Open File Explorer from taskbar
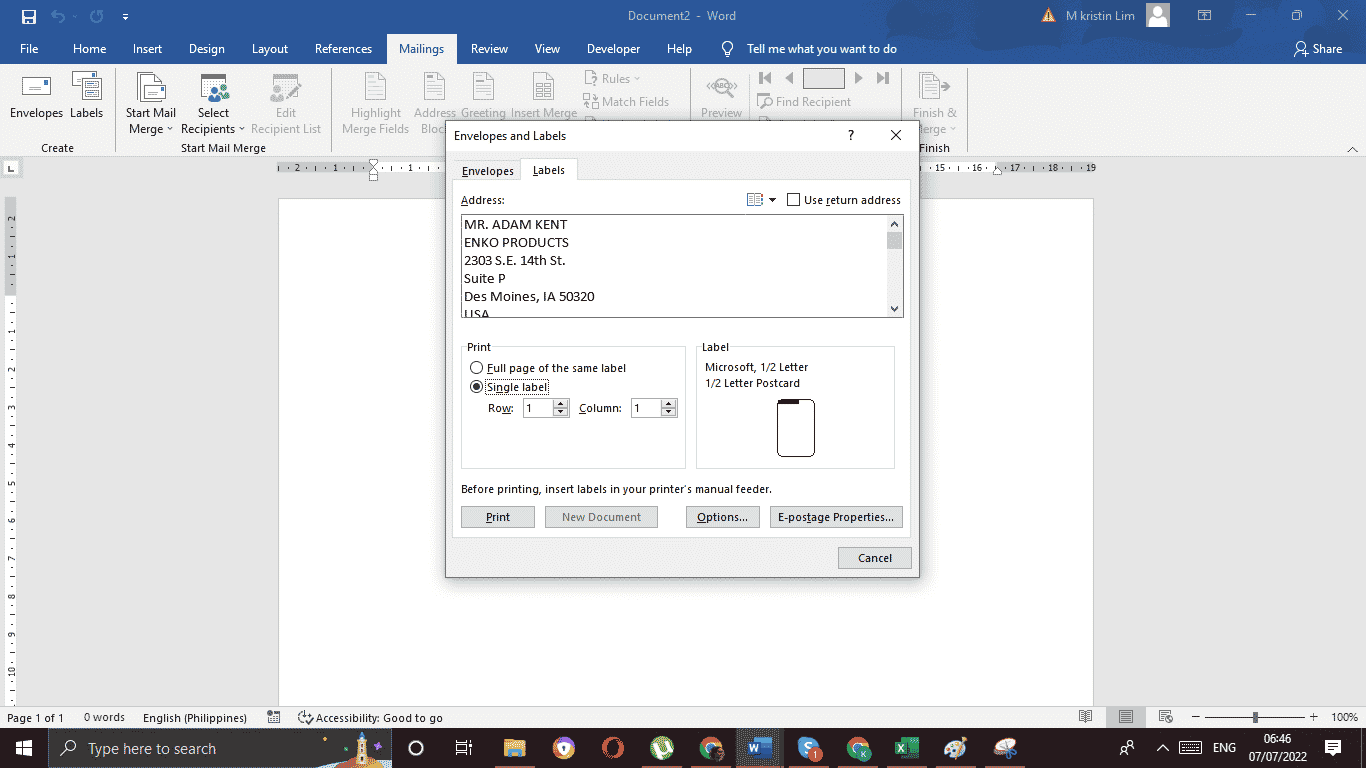Viewport: 1366px width, 768px height. pos(515,748)
